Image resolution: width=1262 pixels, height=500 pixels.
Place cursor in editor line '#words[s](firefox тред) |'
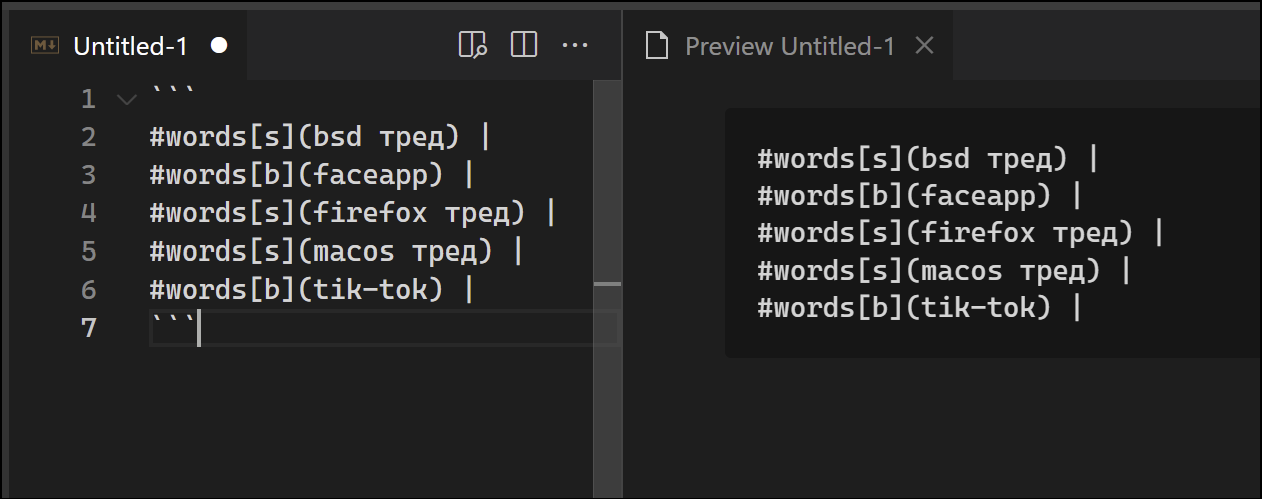(352, 213)
